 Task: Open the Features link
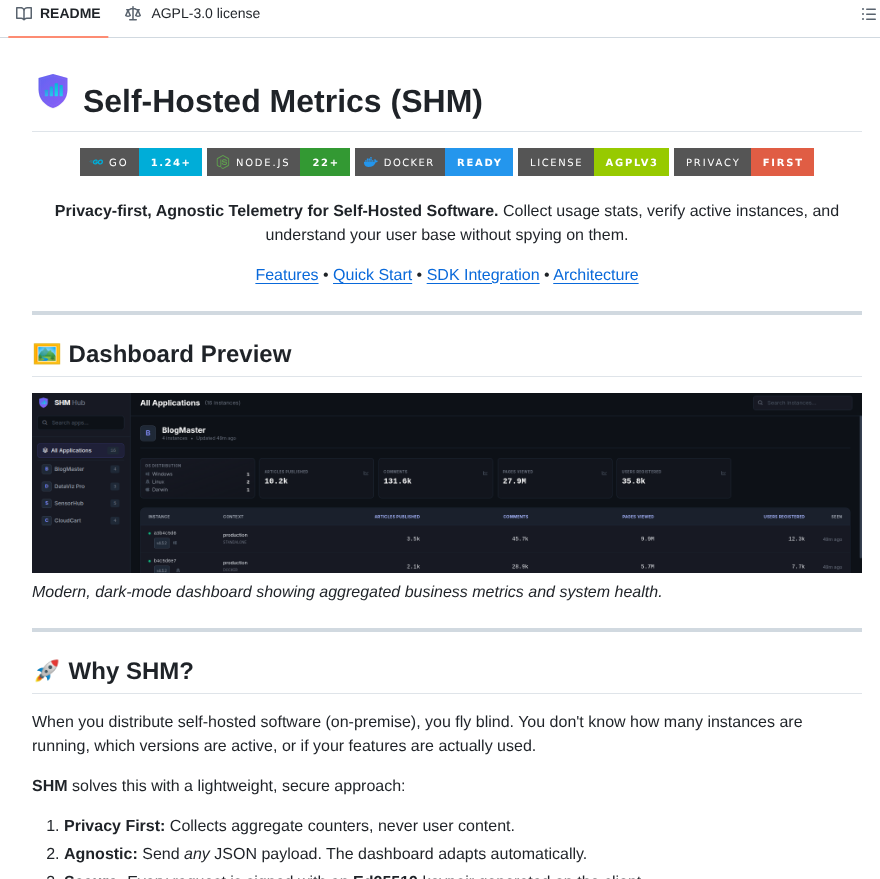click(x=287, y=274)
